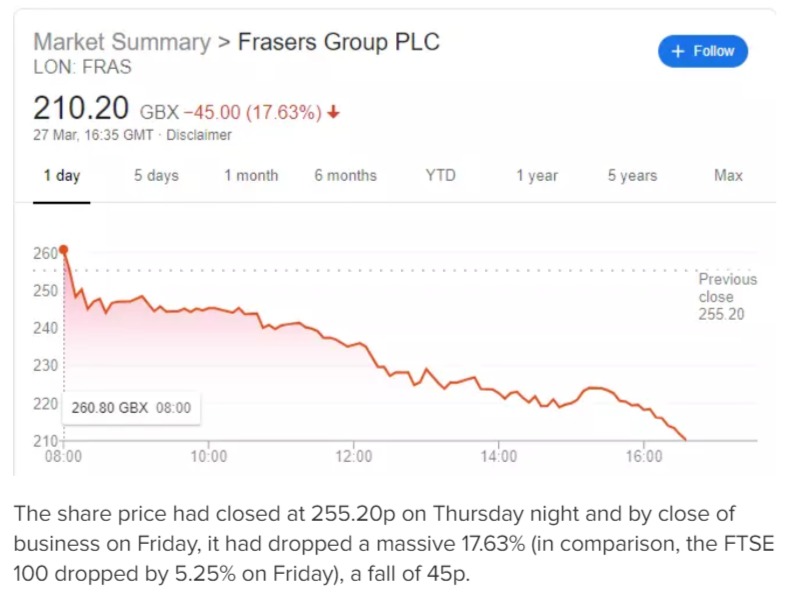Select the 1 day tab
Image resolution: width=803 pixels, height=597 pixels.
click(62, 176)
